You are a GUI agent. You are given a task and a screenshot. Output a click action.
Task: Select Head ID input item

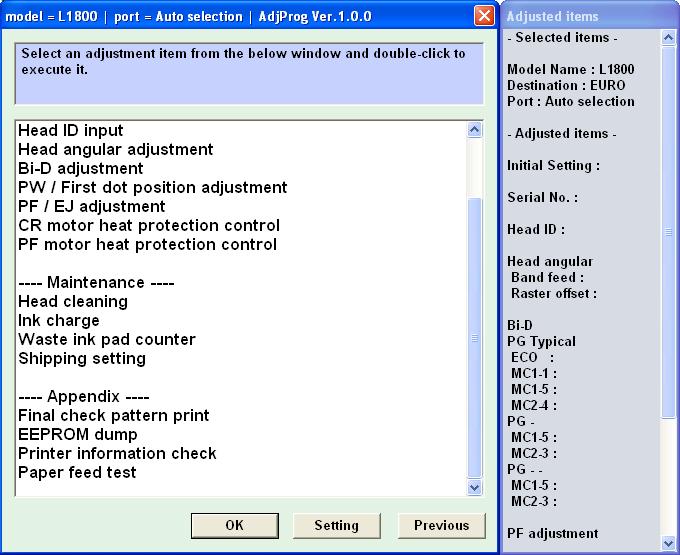[x=71, y=131]
